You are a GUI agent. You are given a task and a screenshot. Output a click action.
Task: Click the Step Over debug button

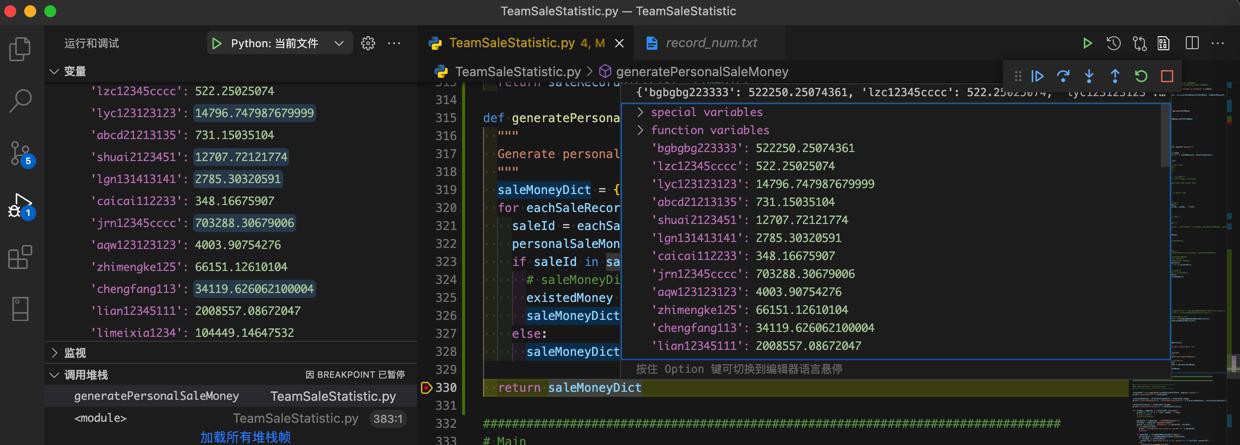pos(1063,76)
